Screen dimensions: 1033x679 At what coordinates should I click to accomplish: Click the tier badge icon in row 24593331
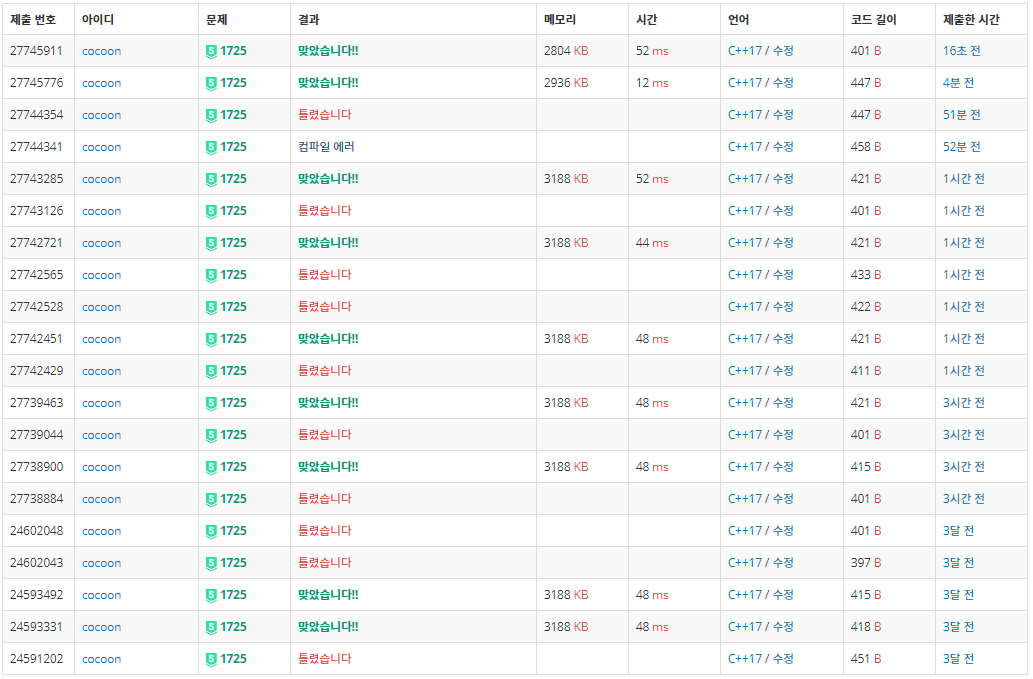click(211, 628)
